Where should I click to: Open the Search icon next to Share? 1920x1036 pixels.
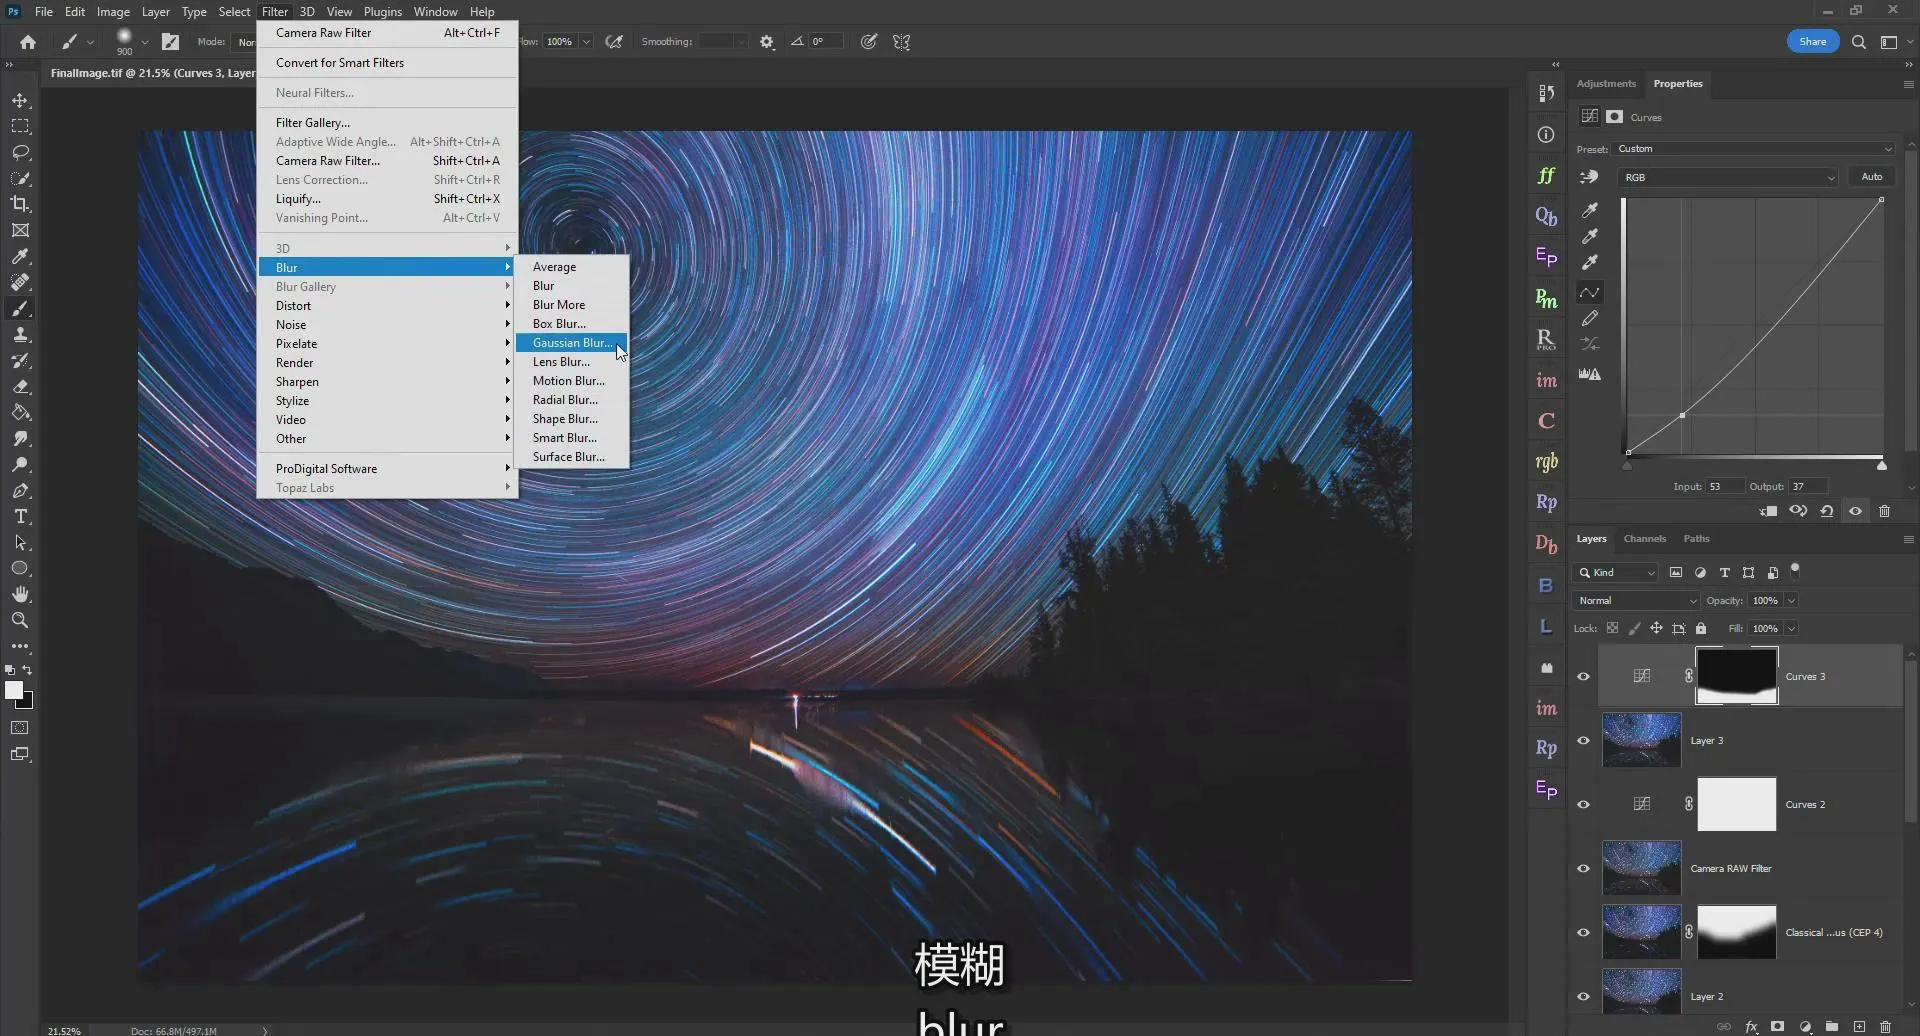pyautogui.click(x=1858, y=42)
